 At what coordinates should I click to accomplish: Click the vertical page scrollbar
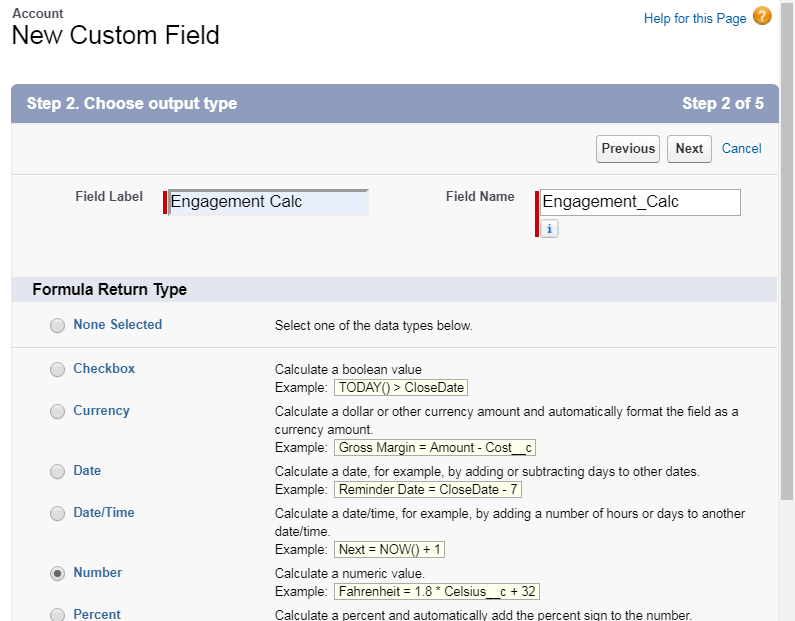point(787,300)
